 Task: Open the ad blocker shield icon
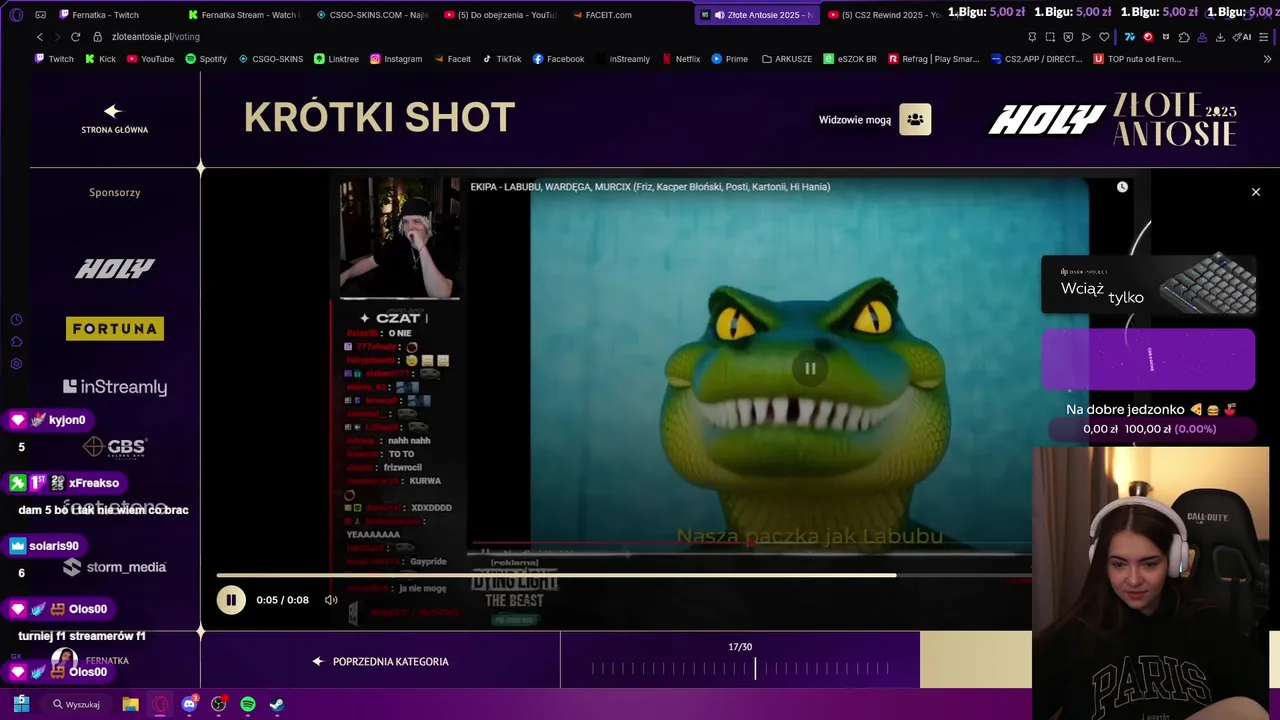click(x=1068, y=37)
